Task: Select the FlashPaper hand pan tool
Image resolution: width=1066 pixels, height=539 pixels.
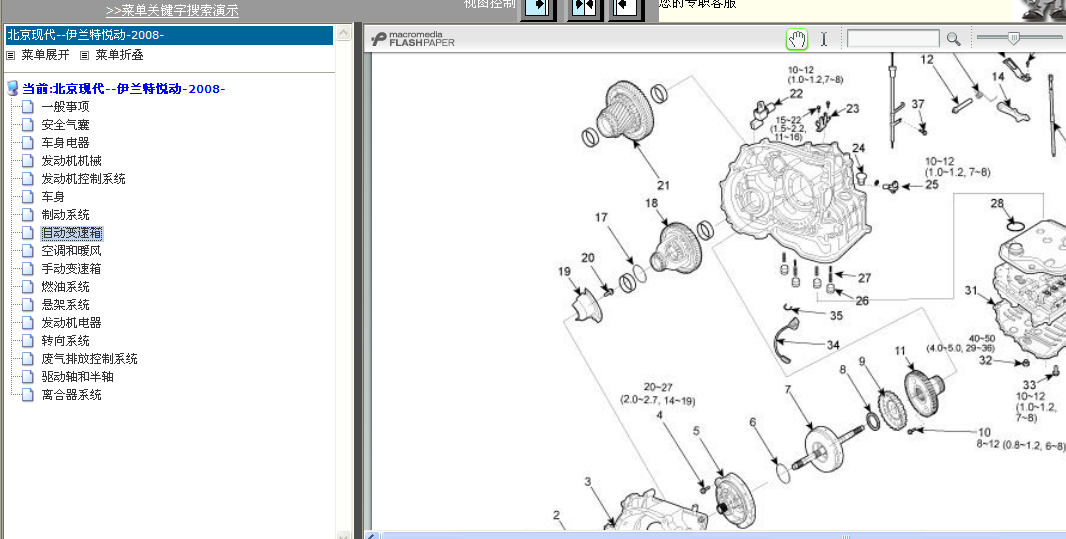Action: click(x=797, y=39)
